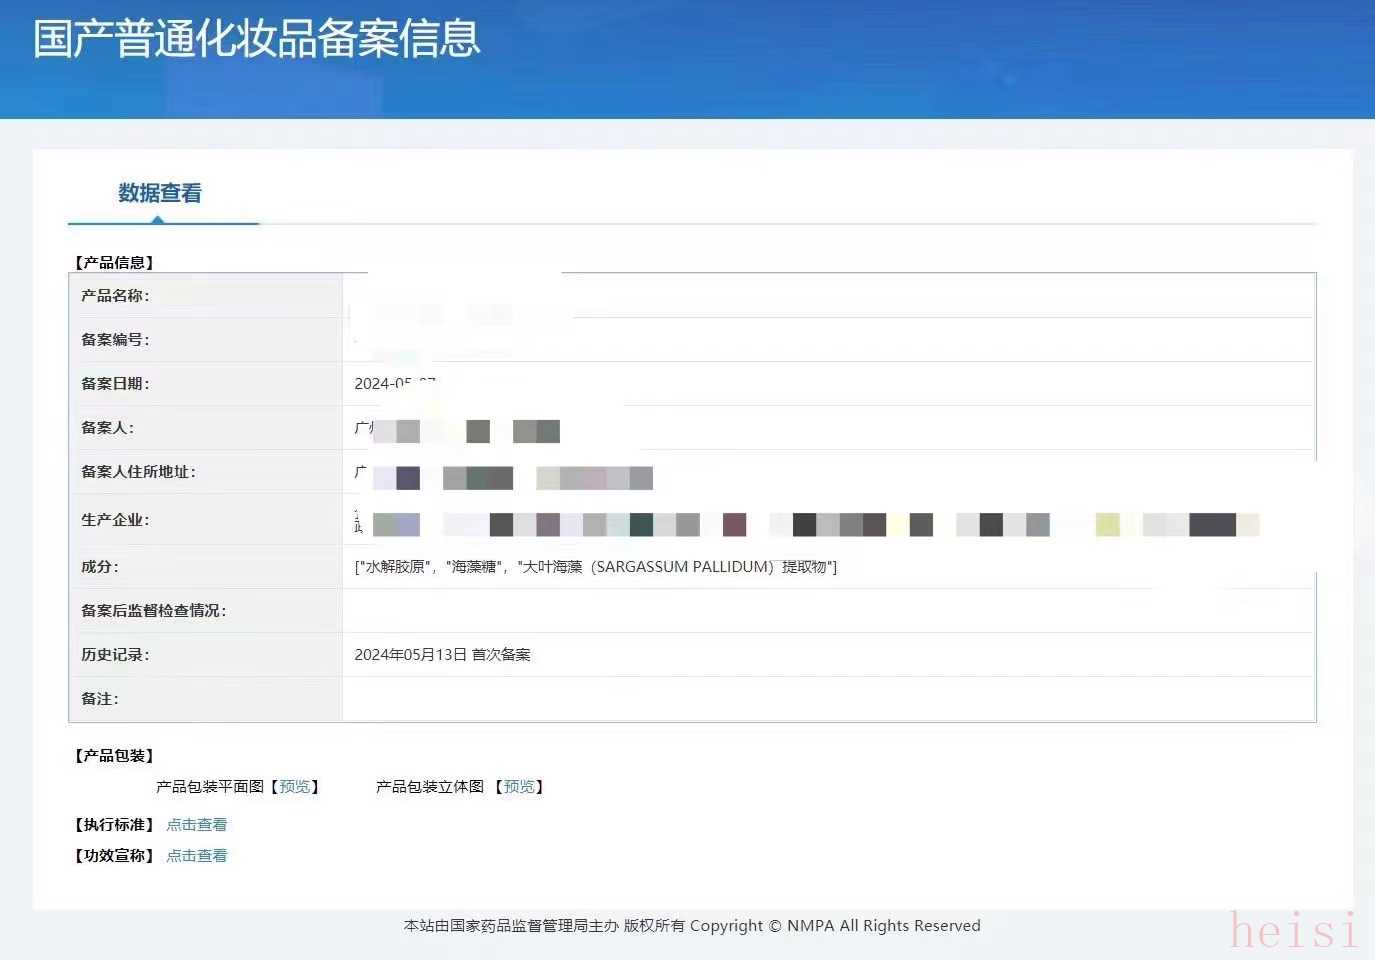1375x960 pixels.
Task: Click the 备注 row label
Action: 100,699
